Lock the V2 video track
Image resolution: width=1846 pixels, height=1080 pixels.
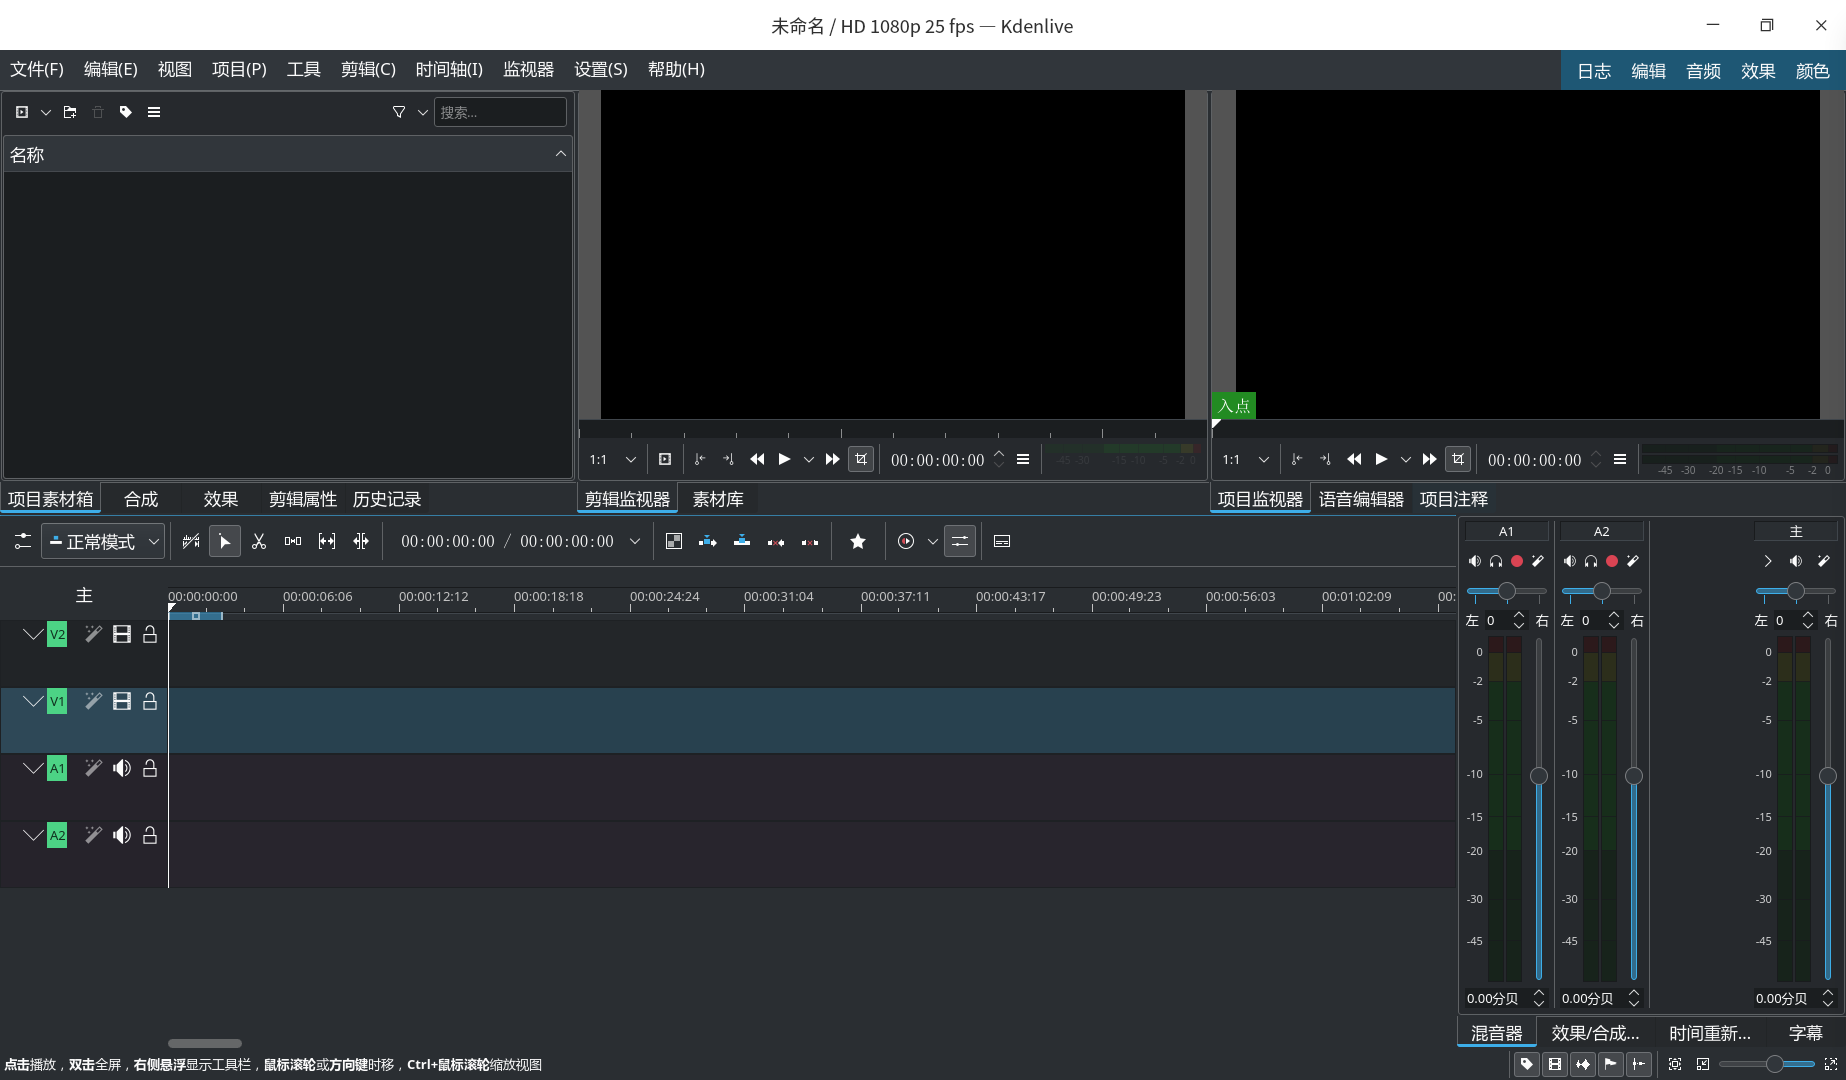point(150,634)
